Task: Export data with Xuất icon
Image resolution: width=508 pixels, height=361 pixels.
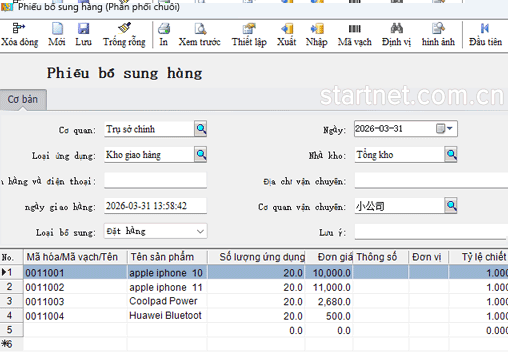Action: coord(287,29)
